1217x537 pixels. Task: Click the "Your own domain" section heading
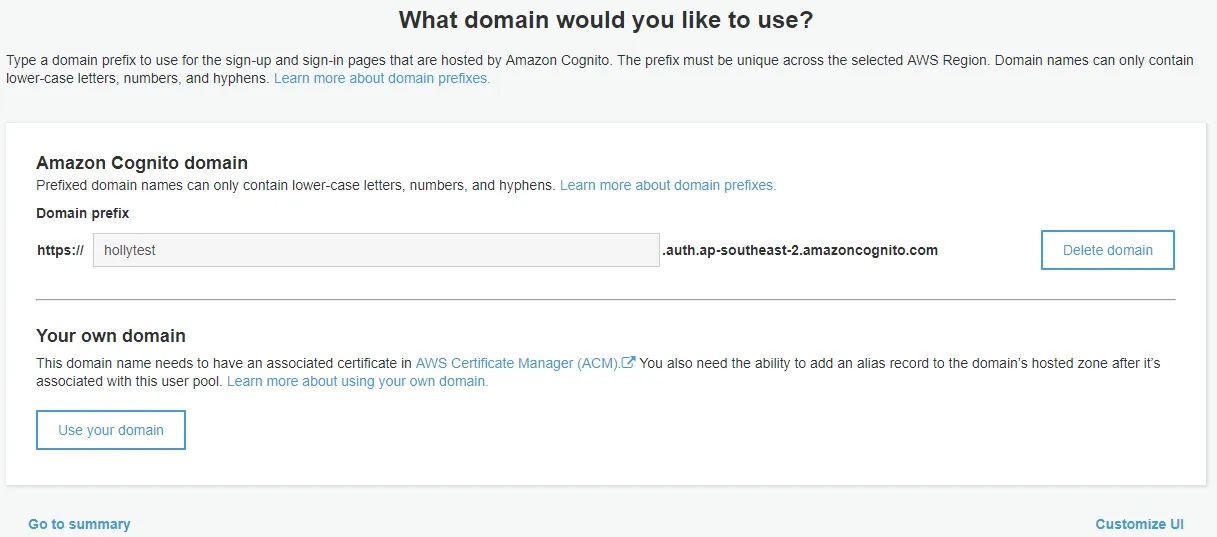tap(111, 336)
